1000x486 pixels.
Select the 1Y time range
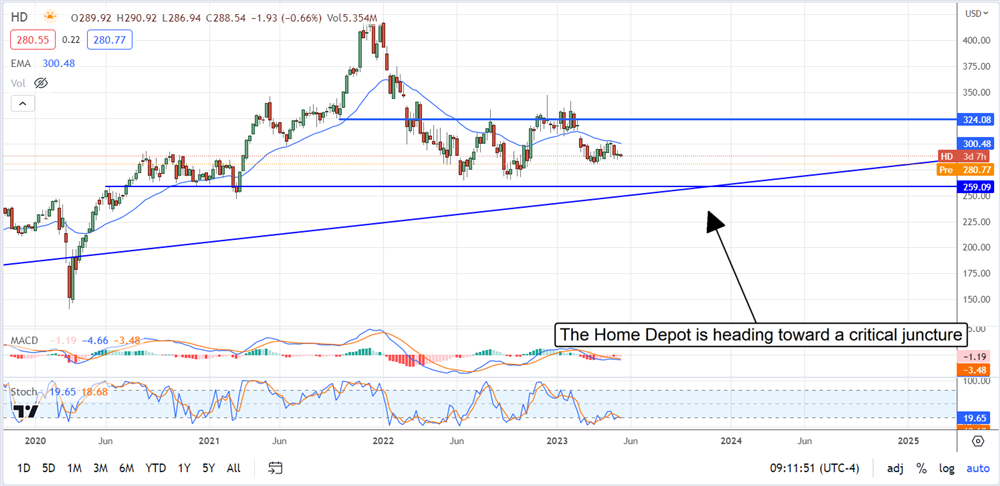(184, 468)
